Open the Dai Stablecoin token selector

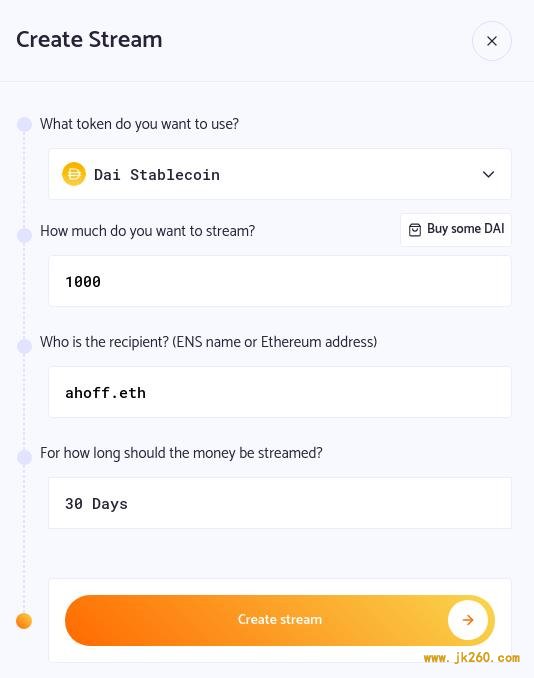point(280,174)
